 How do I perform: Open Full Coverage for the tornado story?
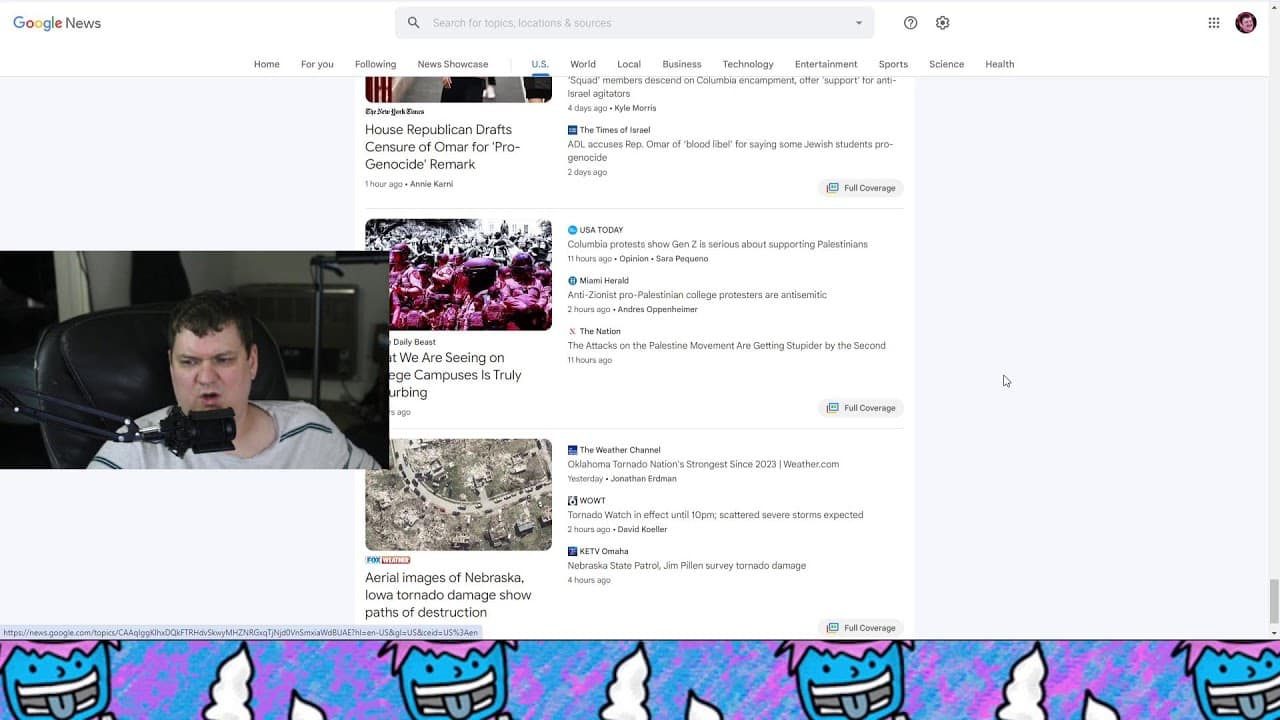(x=861, y=628)
